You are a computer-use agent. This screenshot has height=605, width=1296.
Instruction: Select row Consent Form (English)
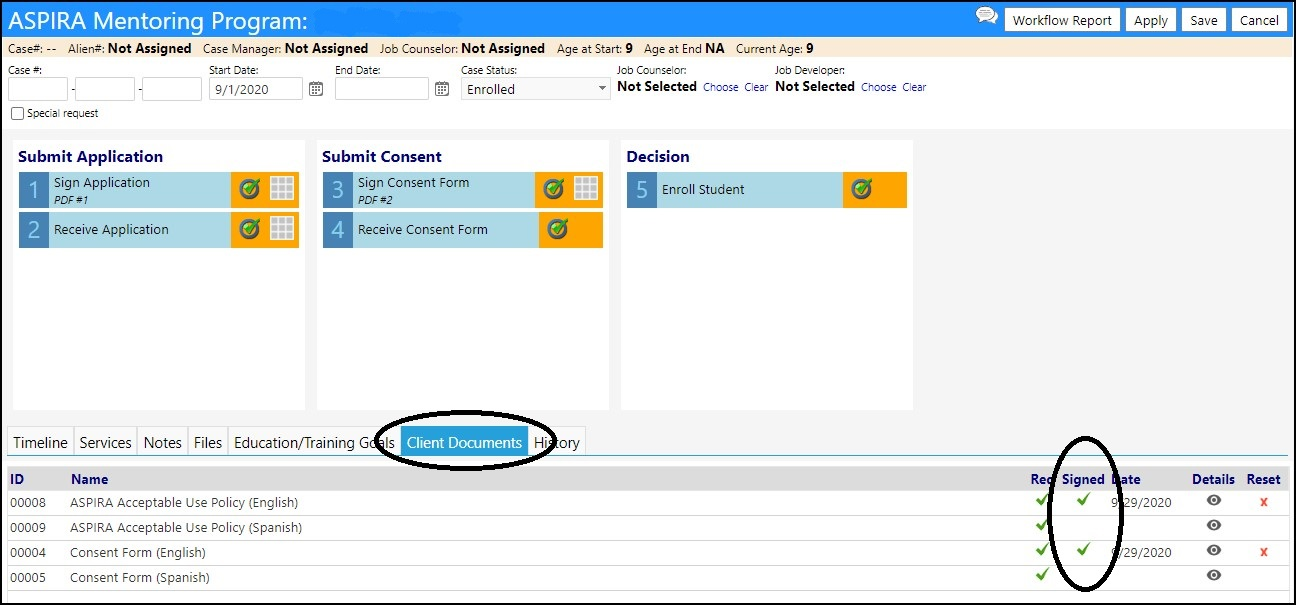[x=647, y=552]
